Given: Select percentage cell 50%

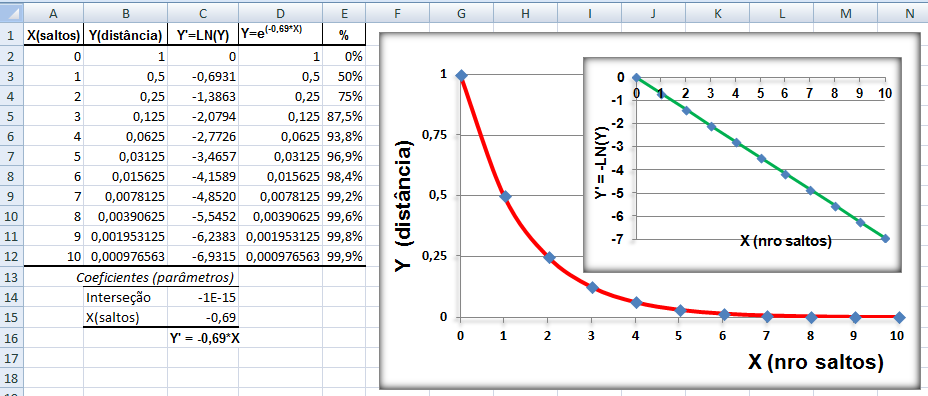Looking at the screenshot, I should (x=344, y=76).
